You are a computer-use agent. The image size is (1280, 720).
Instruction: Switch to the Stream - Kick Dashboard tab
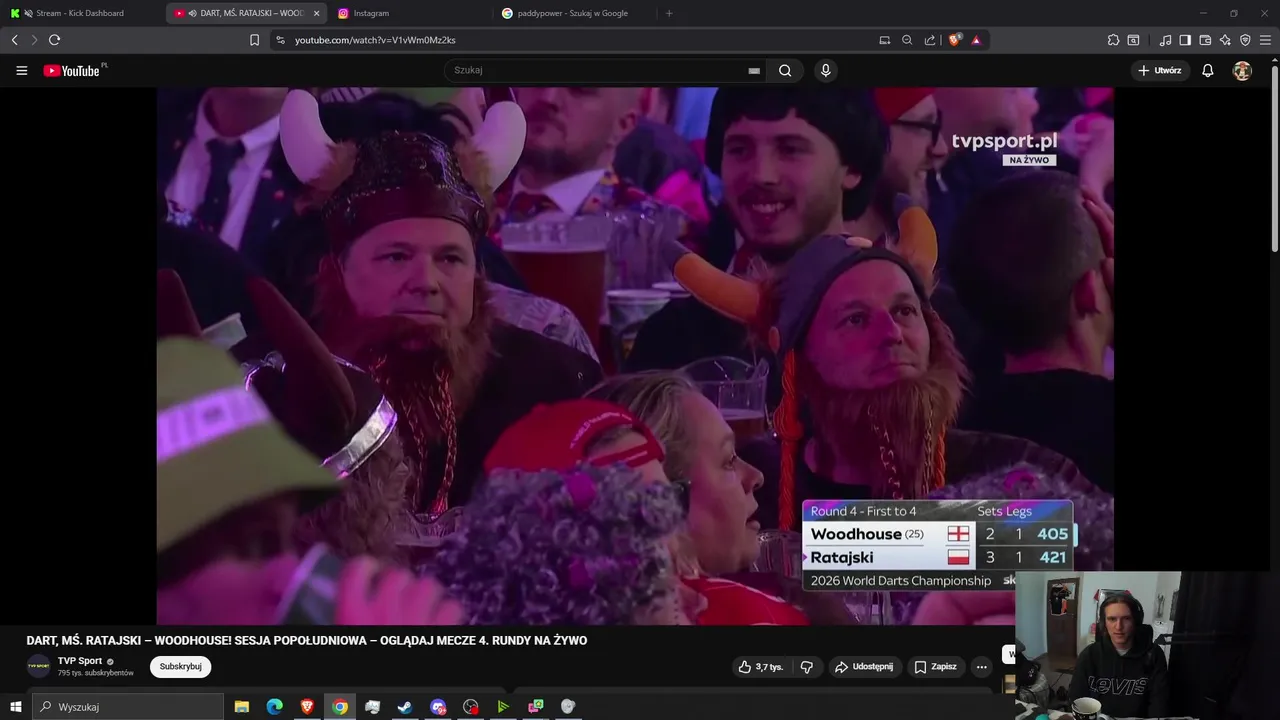(x=82, y=13)
